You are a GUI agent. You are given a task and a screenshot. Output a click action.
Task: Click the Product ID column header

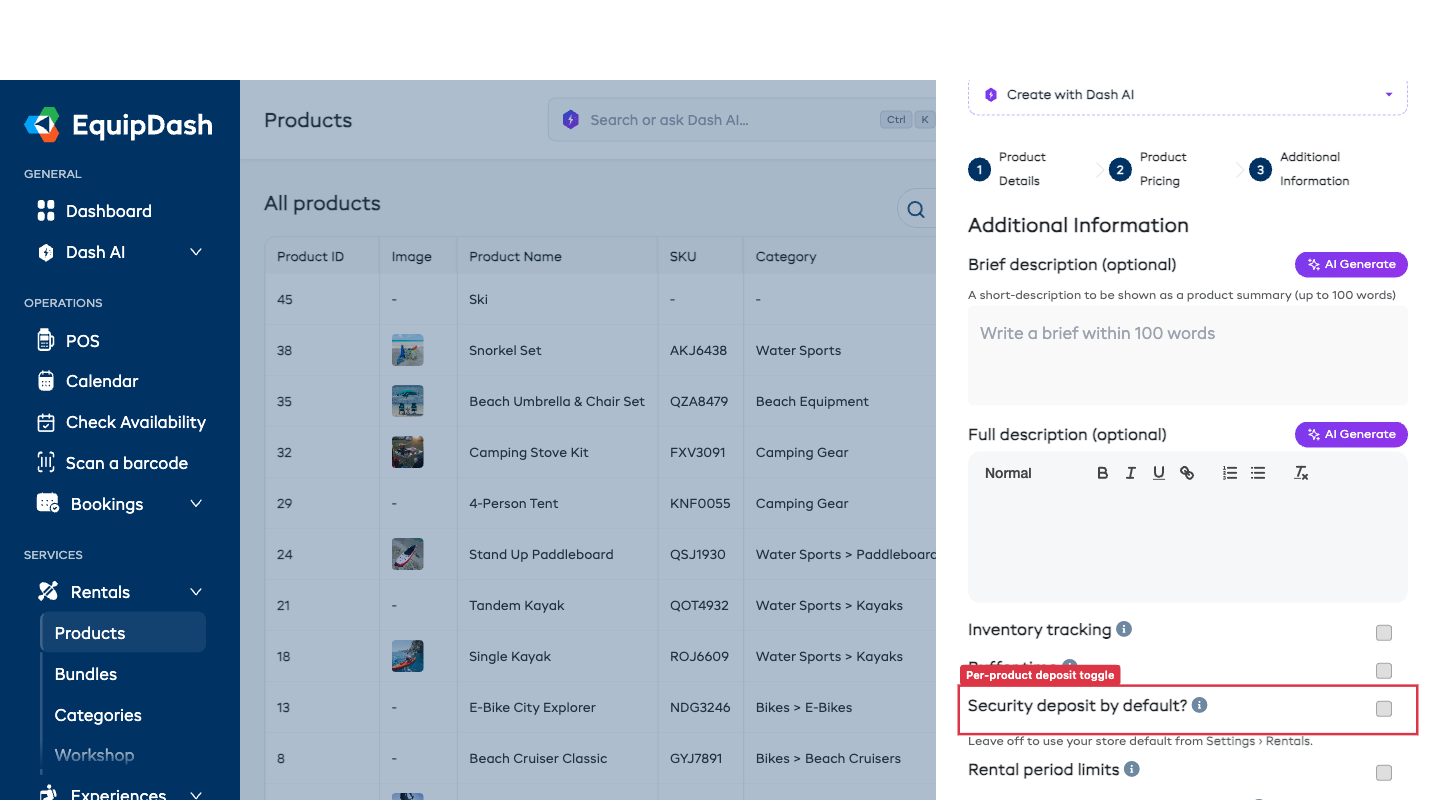point(310,256)
